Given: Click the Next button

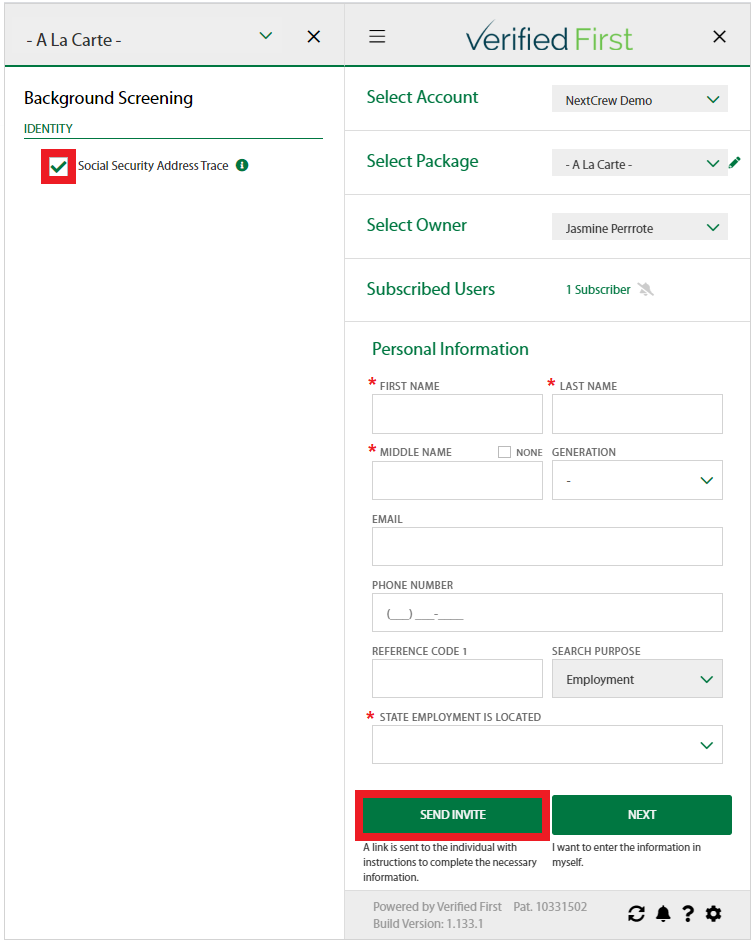Looking at the screenshot, I should tap(642, 815).
